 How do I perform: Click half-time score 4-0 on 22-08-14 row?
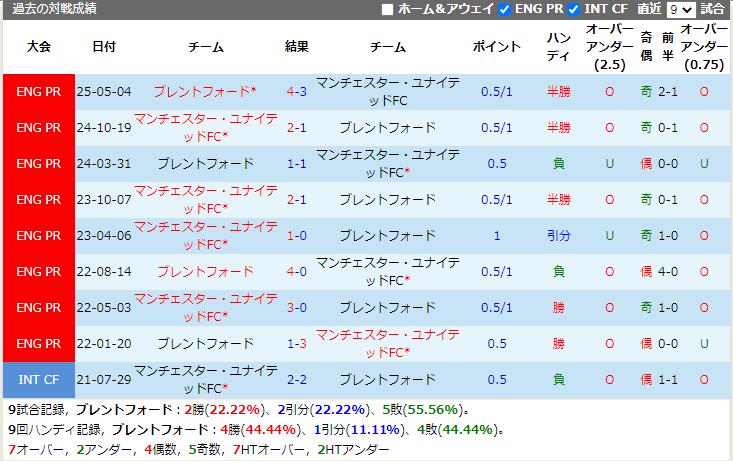click(668, 272)
